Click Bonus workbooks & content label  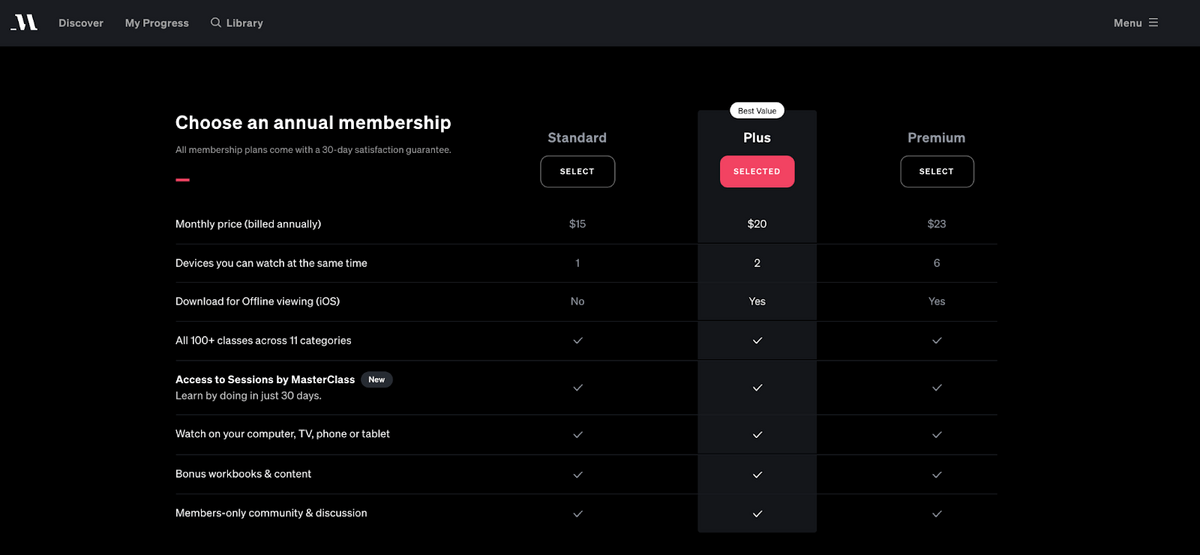[243, 474]
